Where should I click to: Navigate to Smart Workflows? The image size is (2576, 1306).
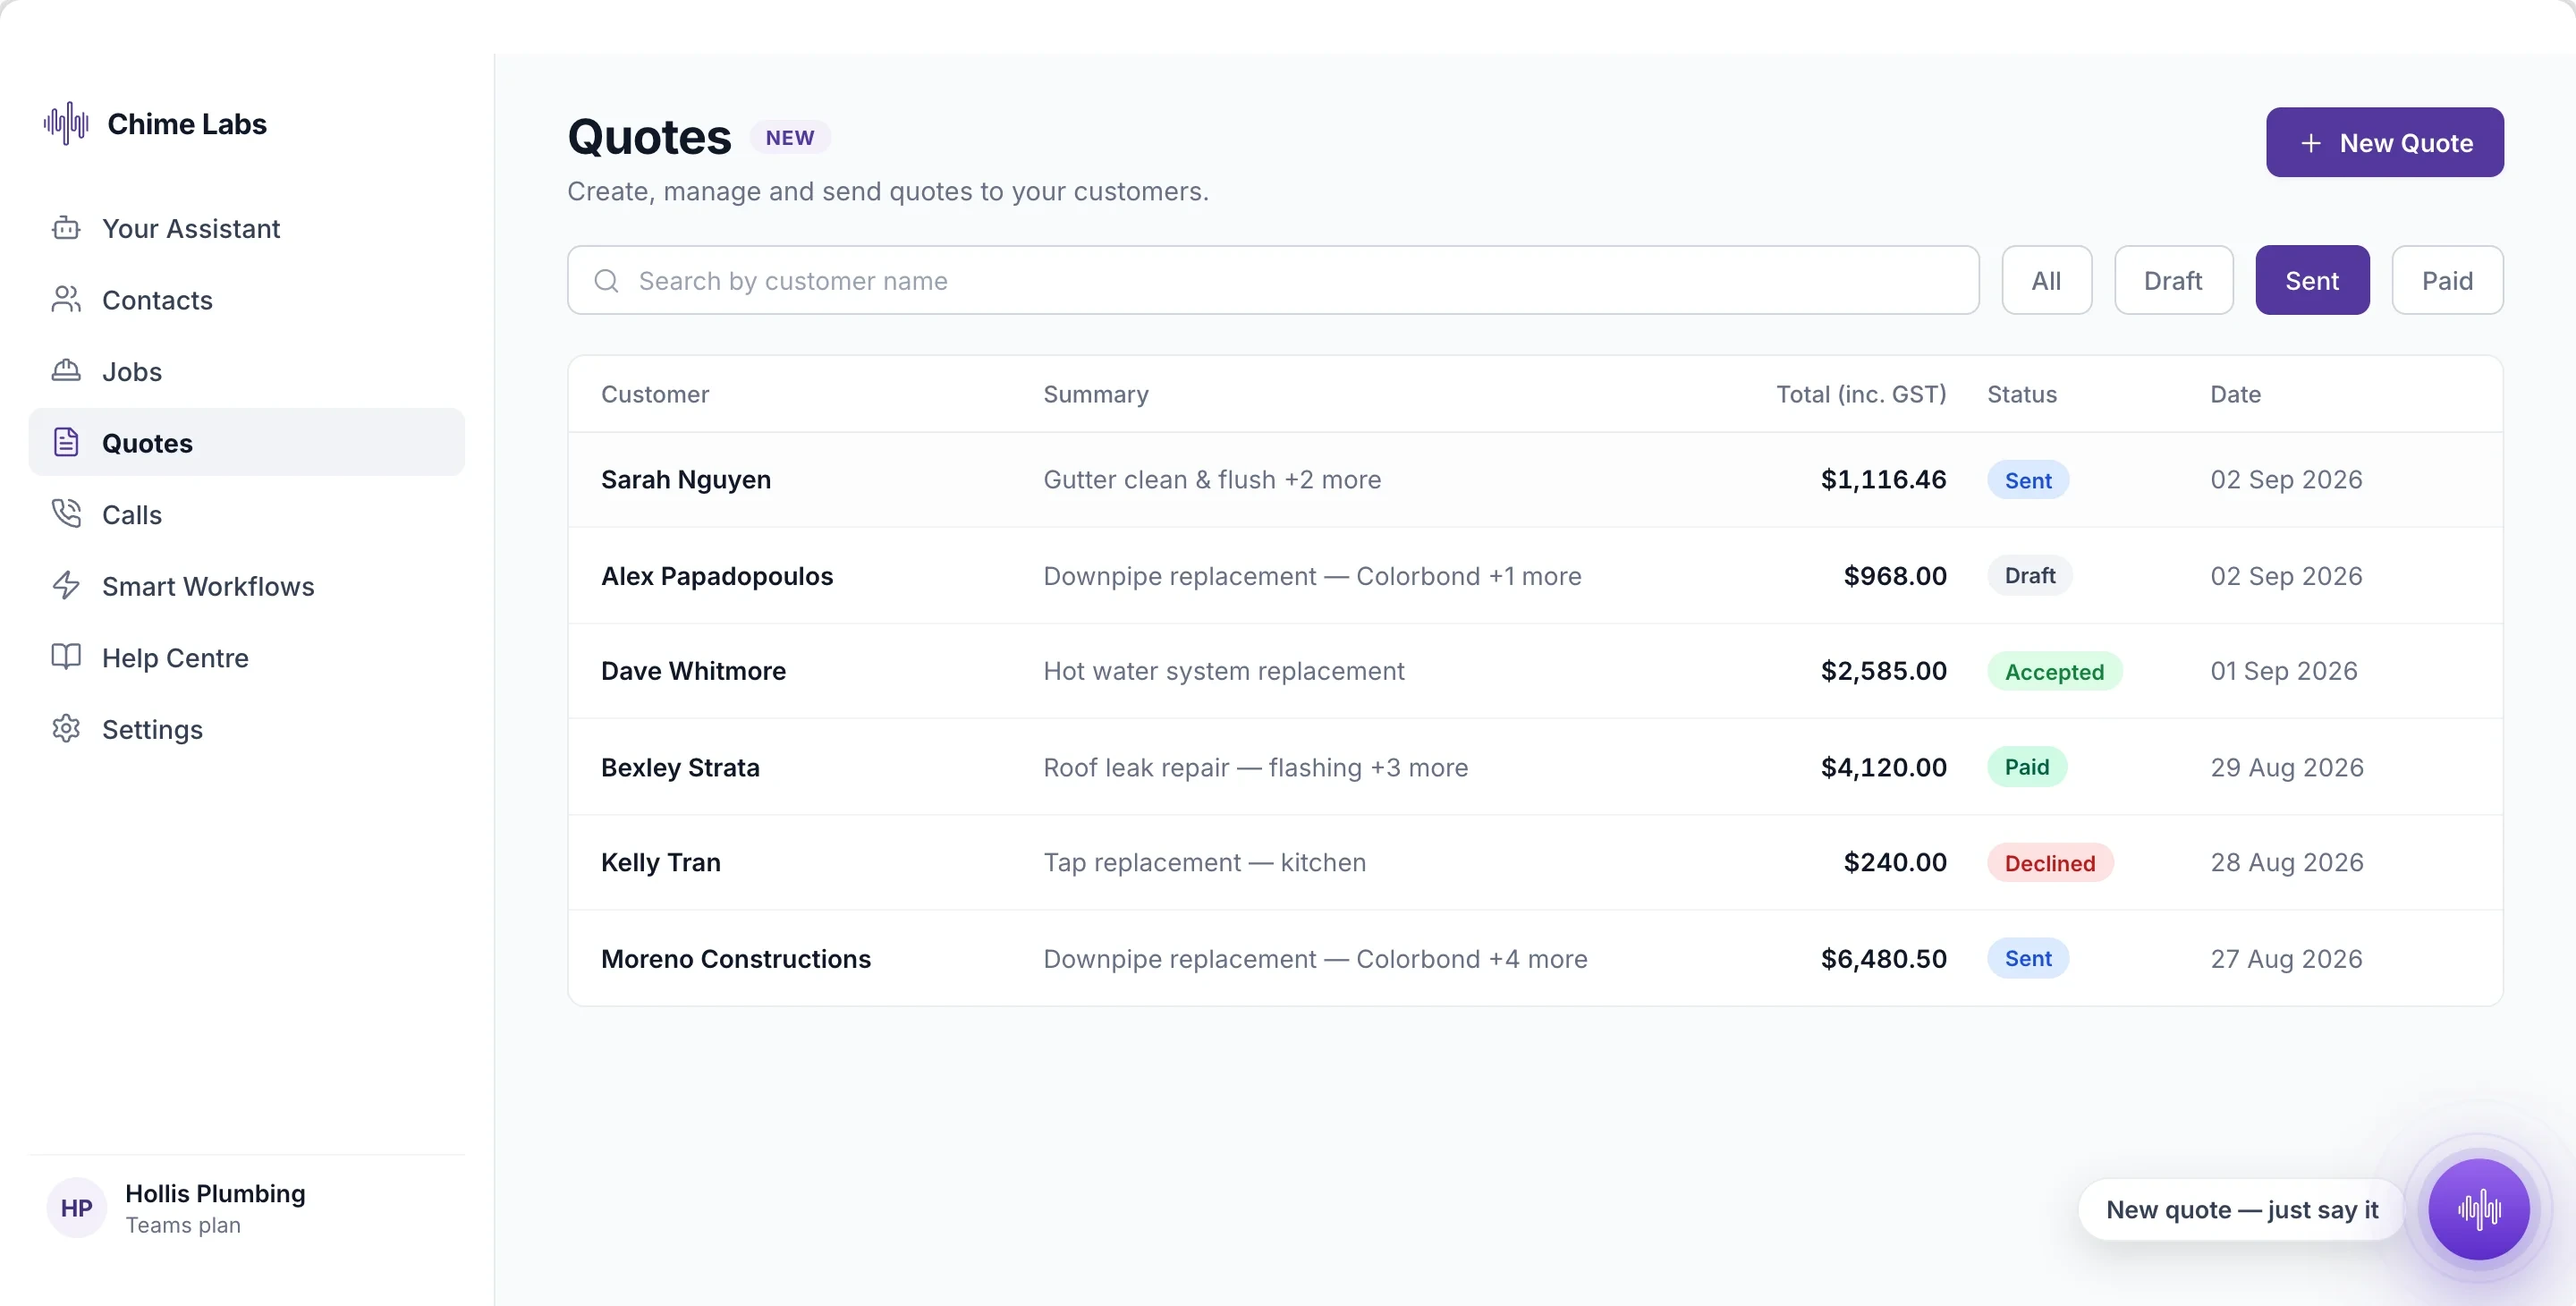click(247, 586)
